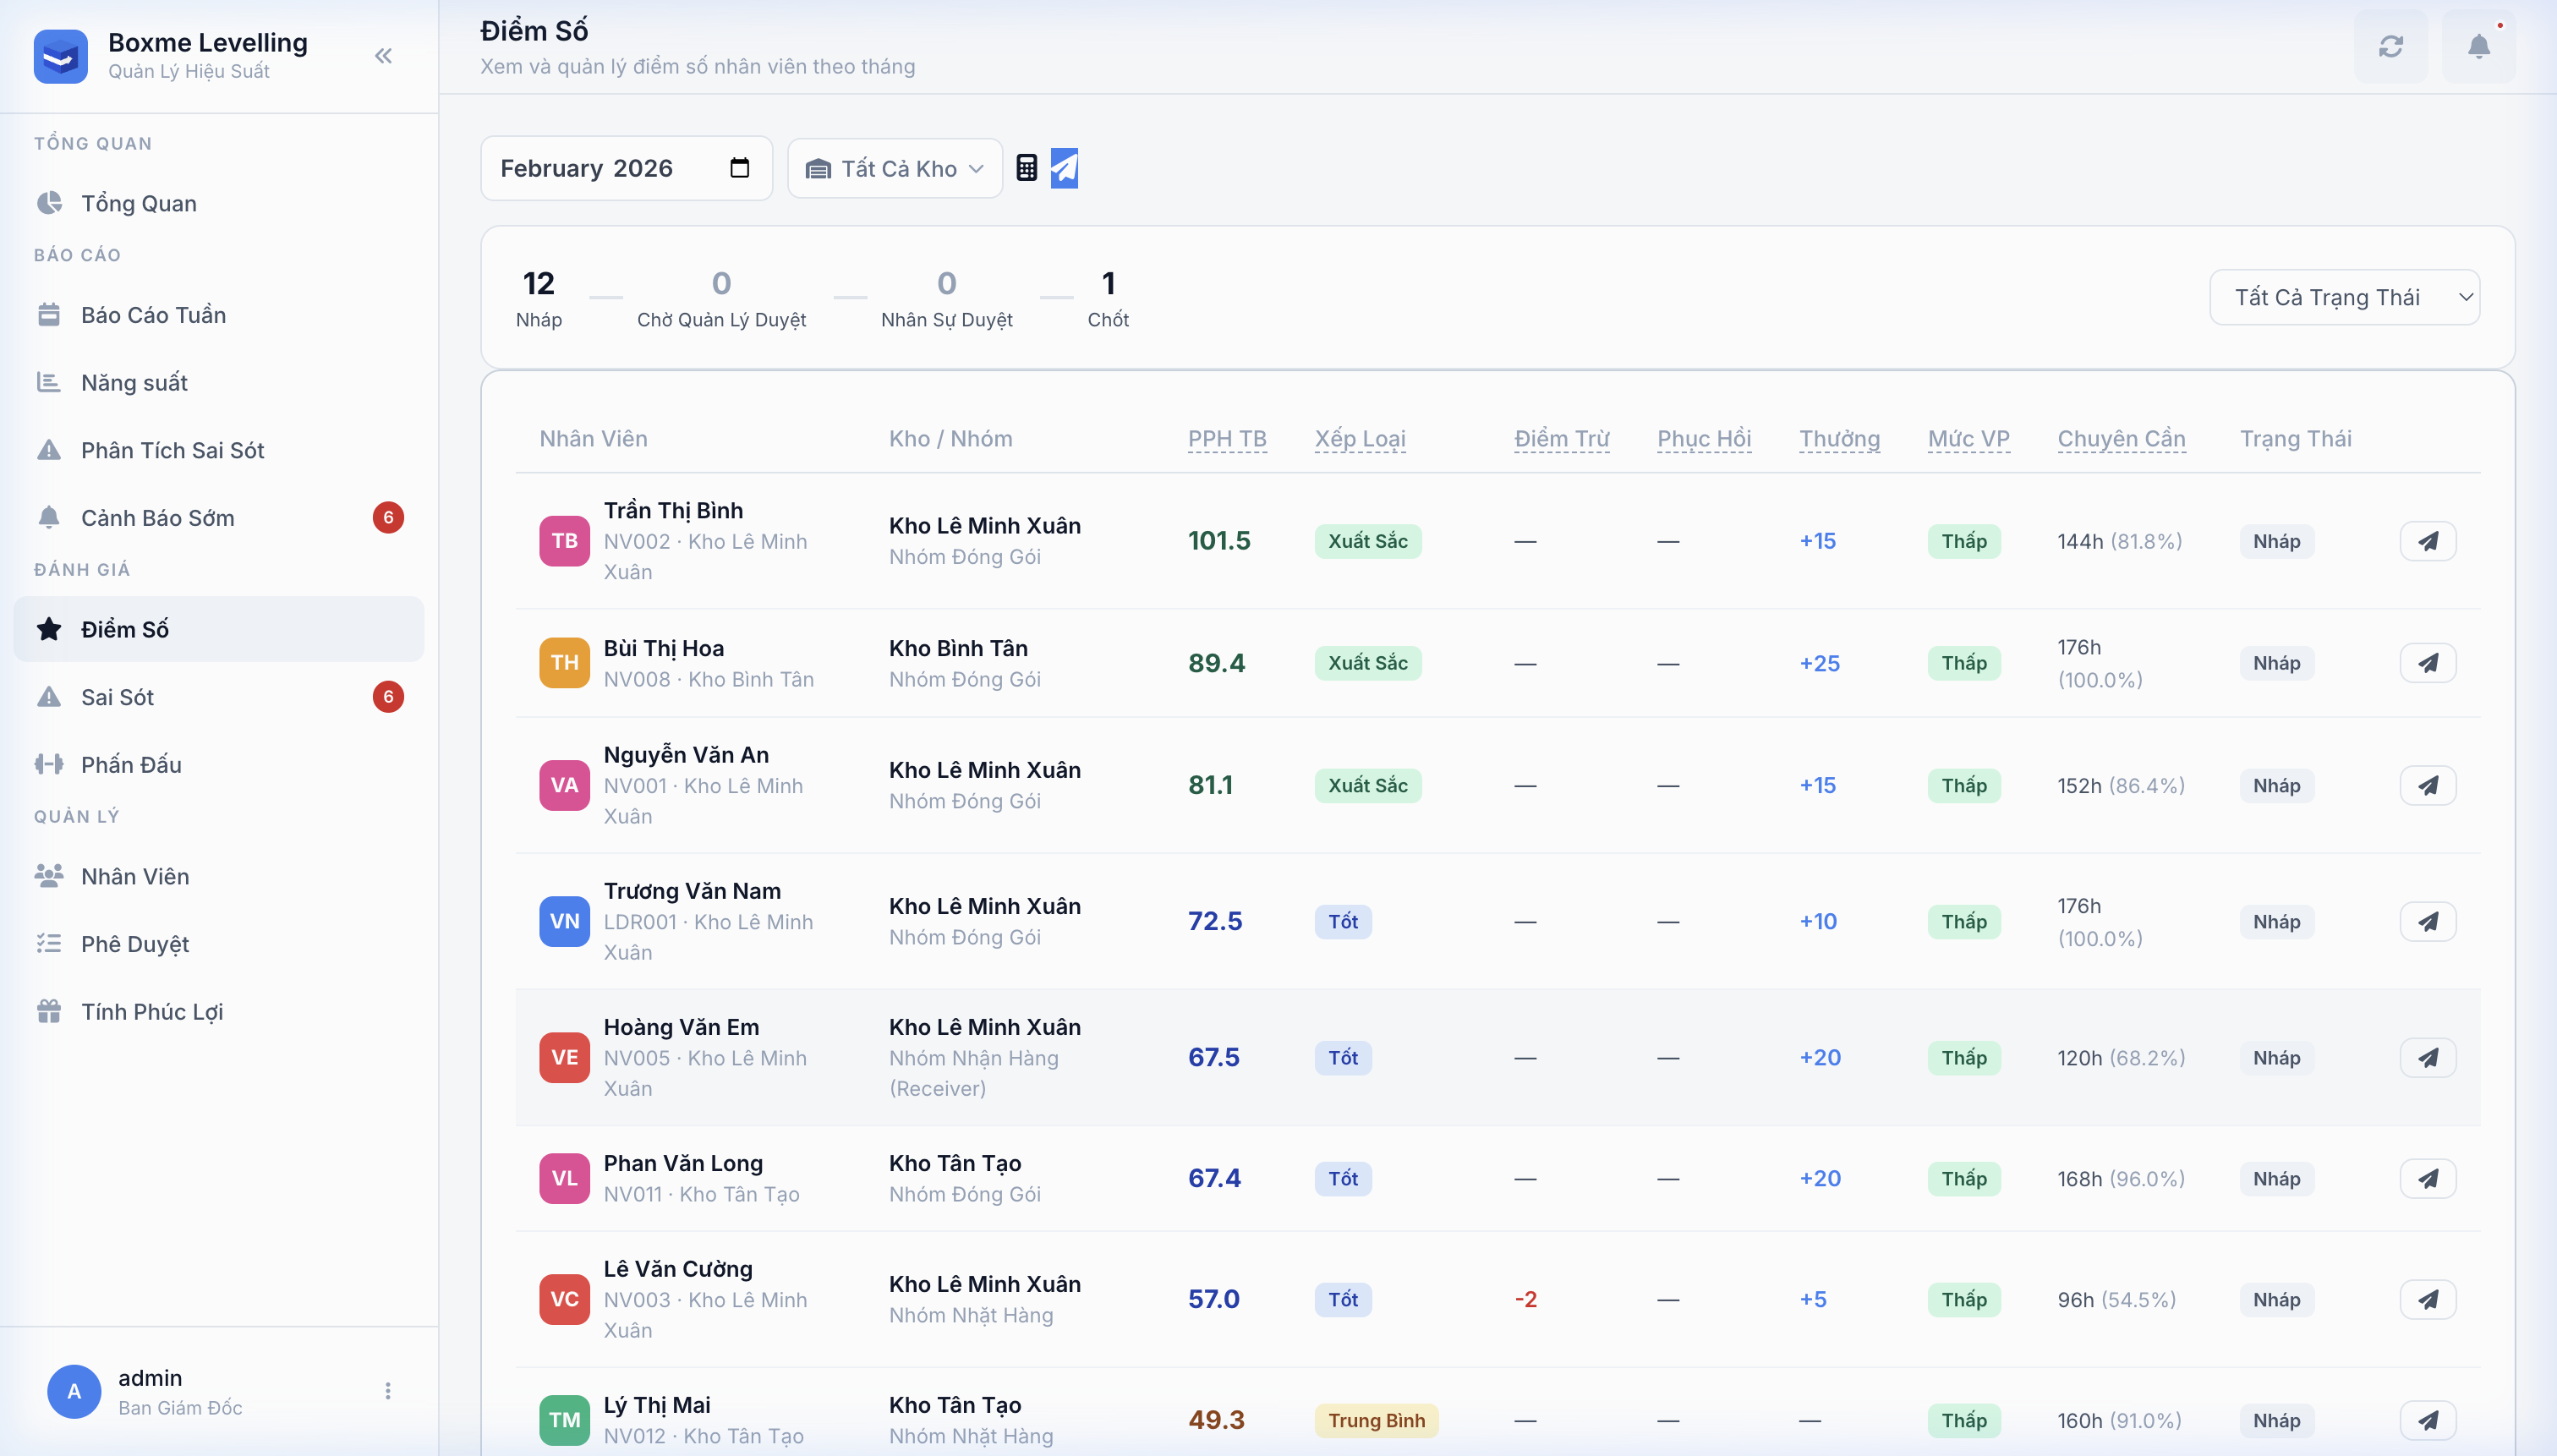
Task: Click the PPH TB column header
Action: (1226, 439)
